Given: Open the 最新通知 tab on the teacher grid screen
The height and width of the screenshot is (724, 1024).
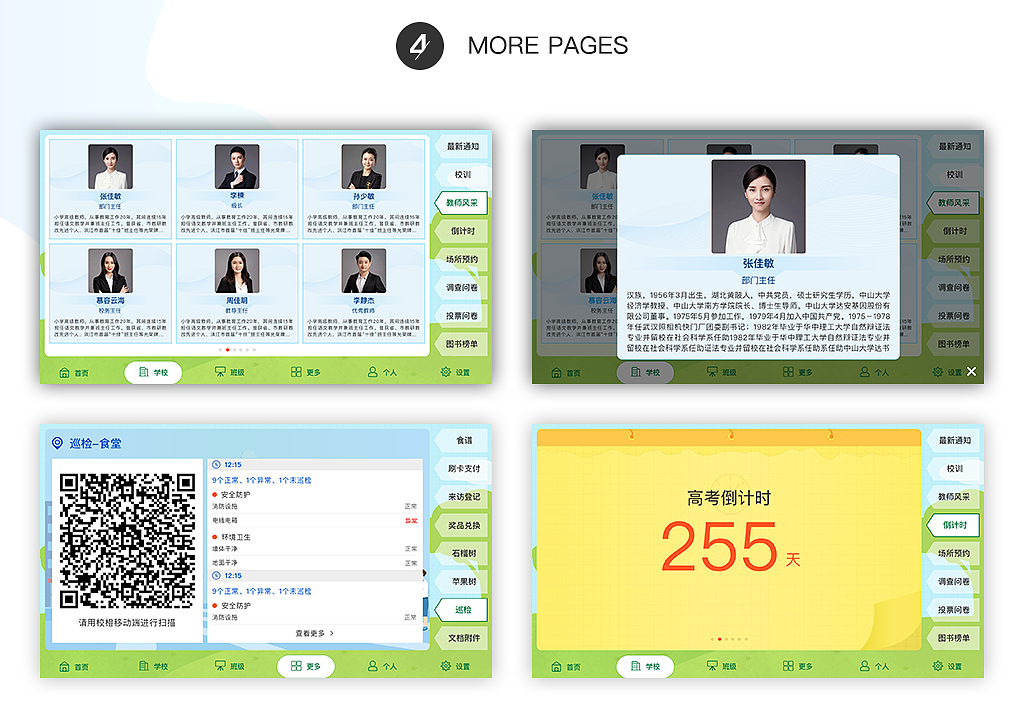Looking at the screenshot, I should click(x=462, y=146).
